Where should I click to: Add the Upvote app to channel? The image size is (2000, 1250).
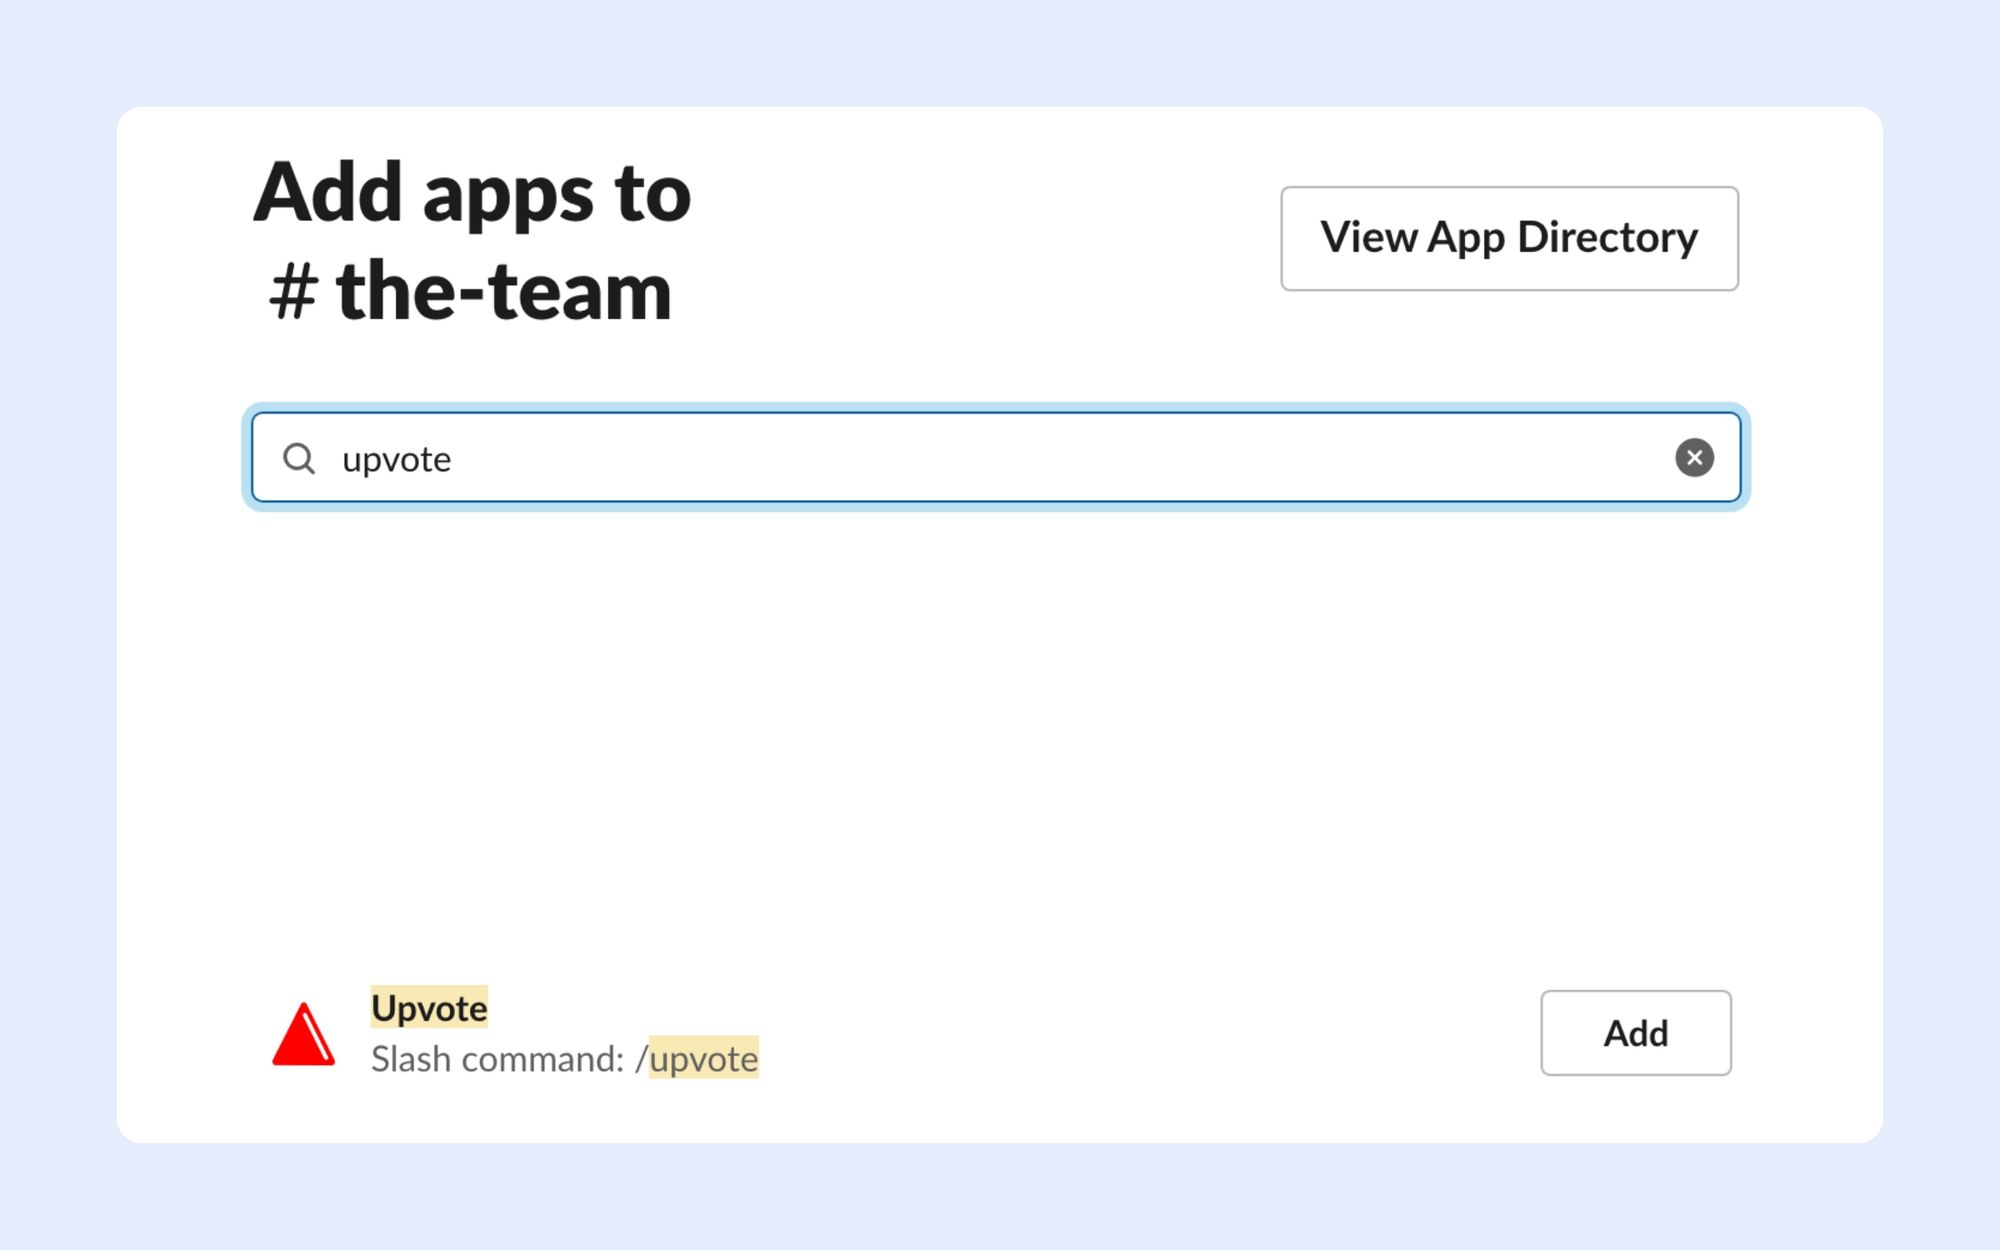tap(1636, 1033)
